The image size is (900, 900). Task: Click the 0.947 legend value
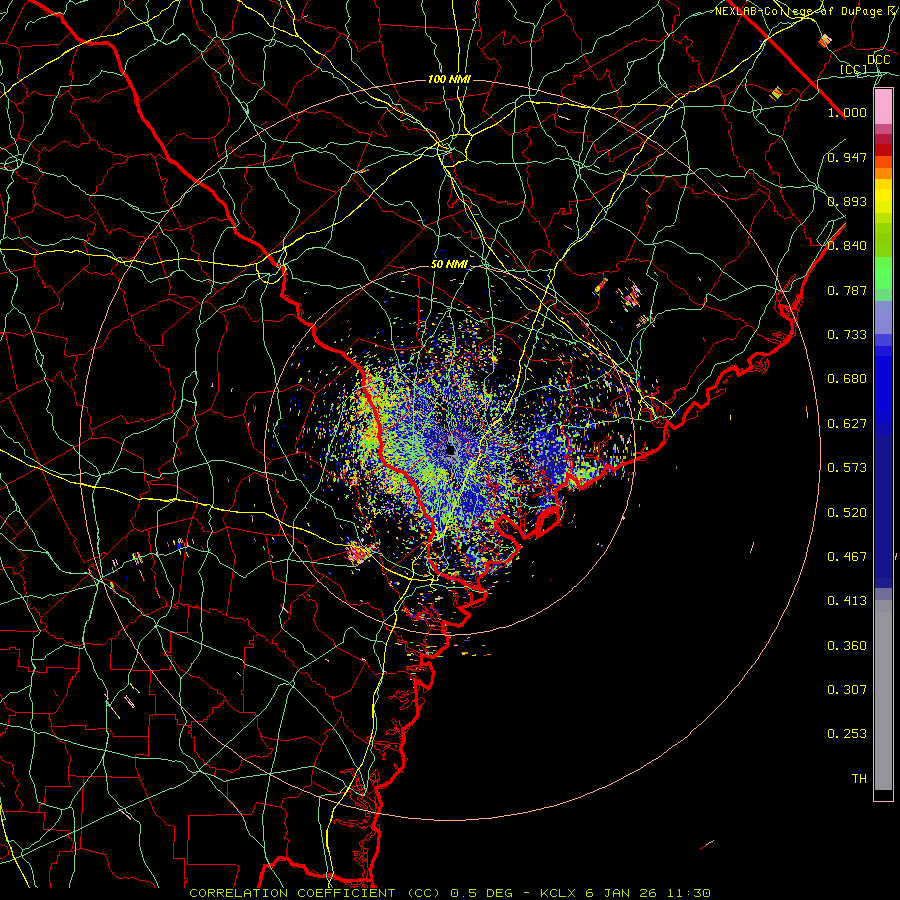click(x=847, y=157)
